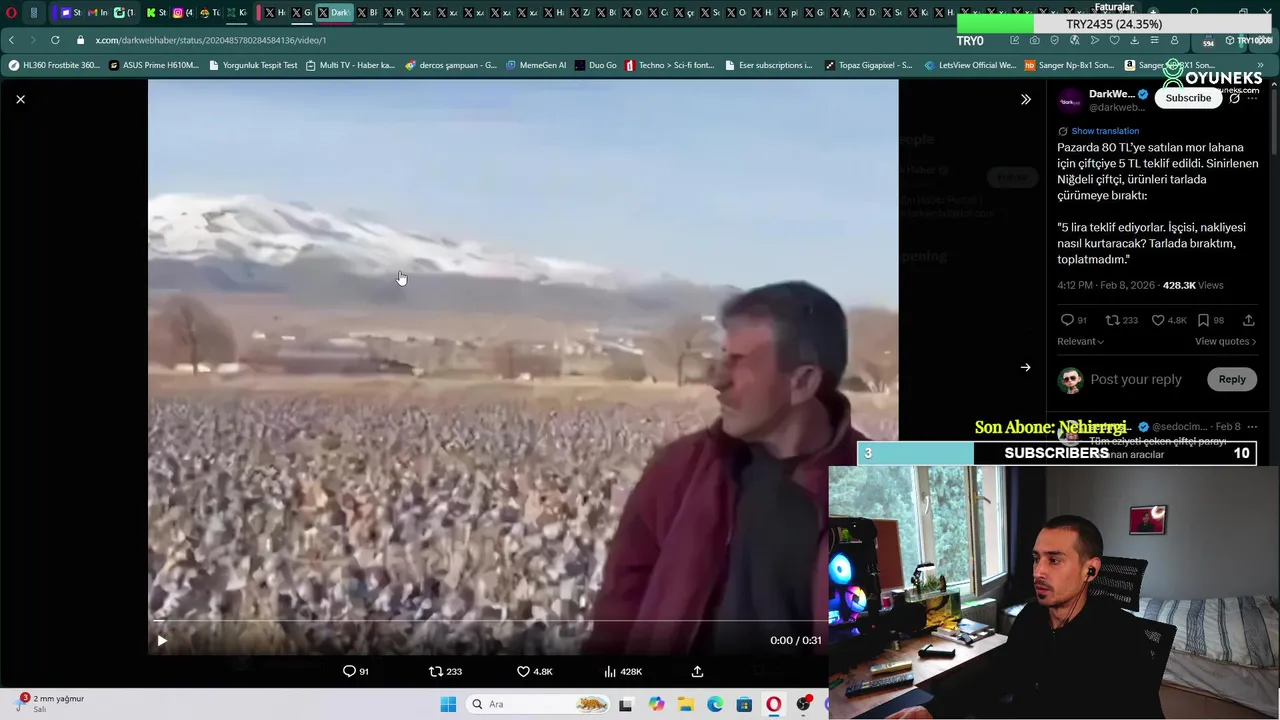Share via upload icon below video
This screenshot has height=720, width=1280.
coord(697,671)
